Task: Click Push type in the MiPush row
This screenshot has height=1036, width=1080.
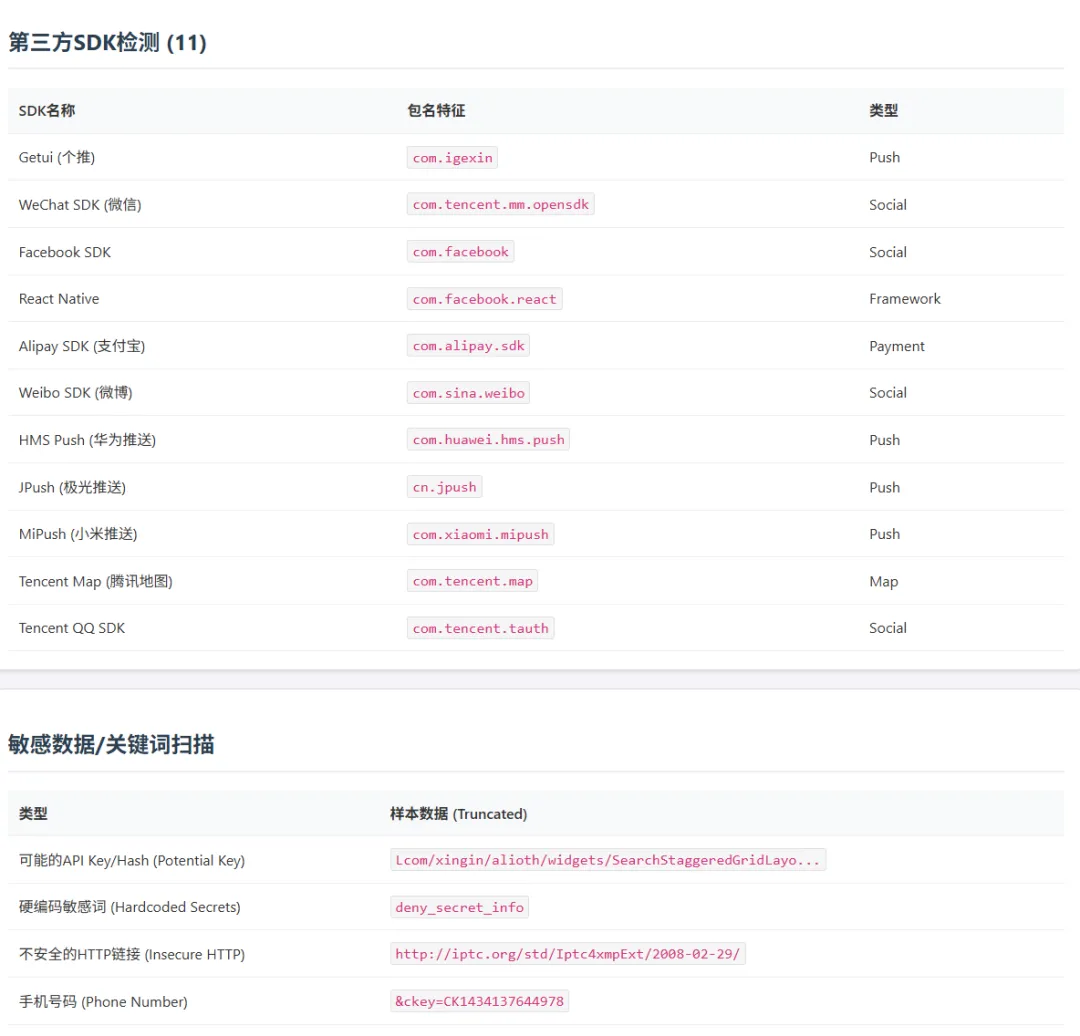Action: [884, 534]
